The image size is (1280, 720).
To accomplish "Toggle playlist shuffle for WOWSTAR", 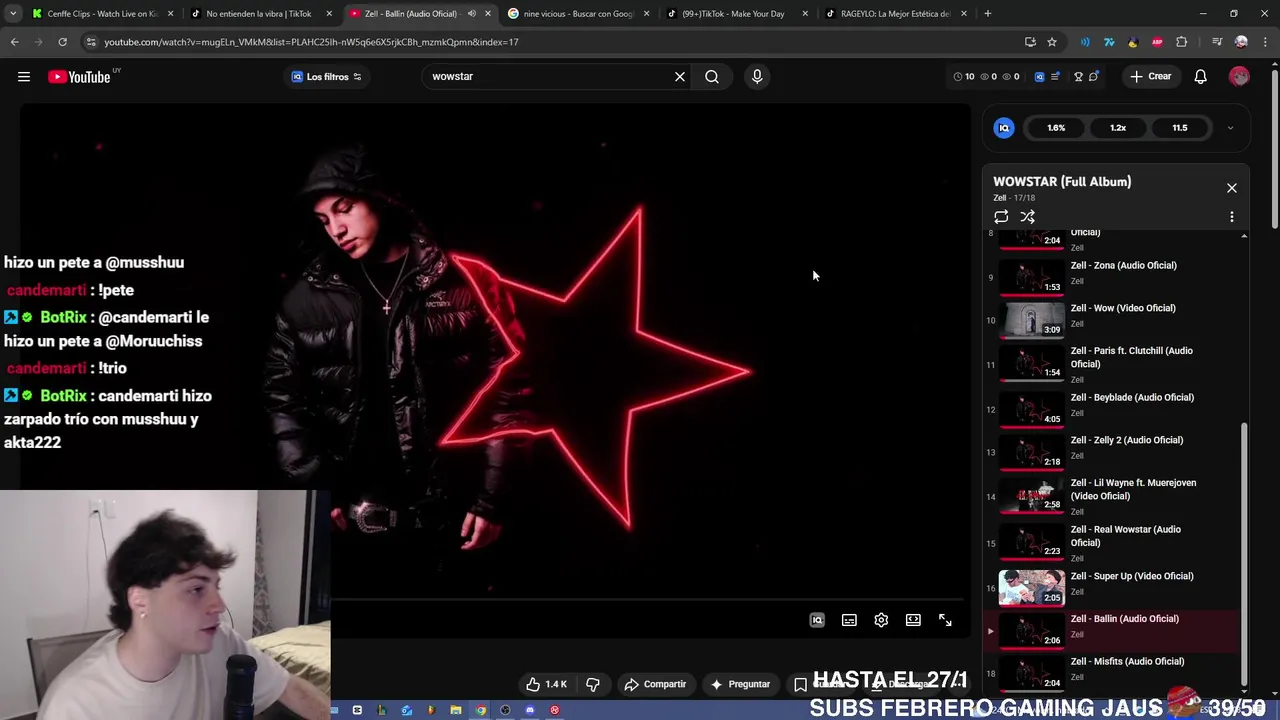I will click(x=1027, y=217).
